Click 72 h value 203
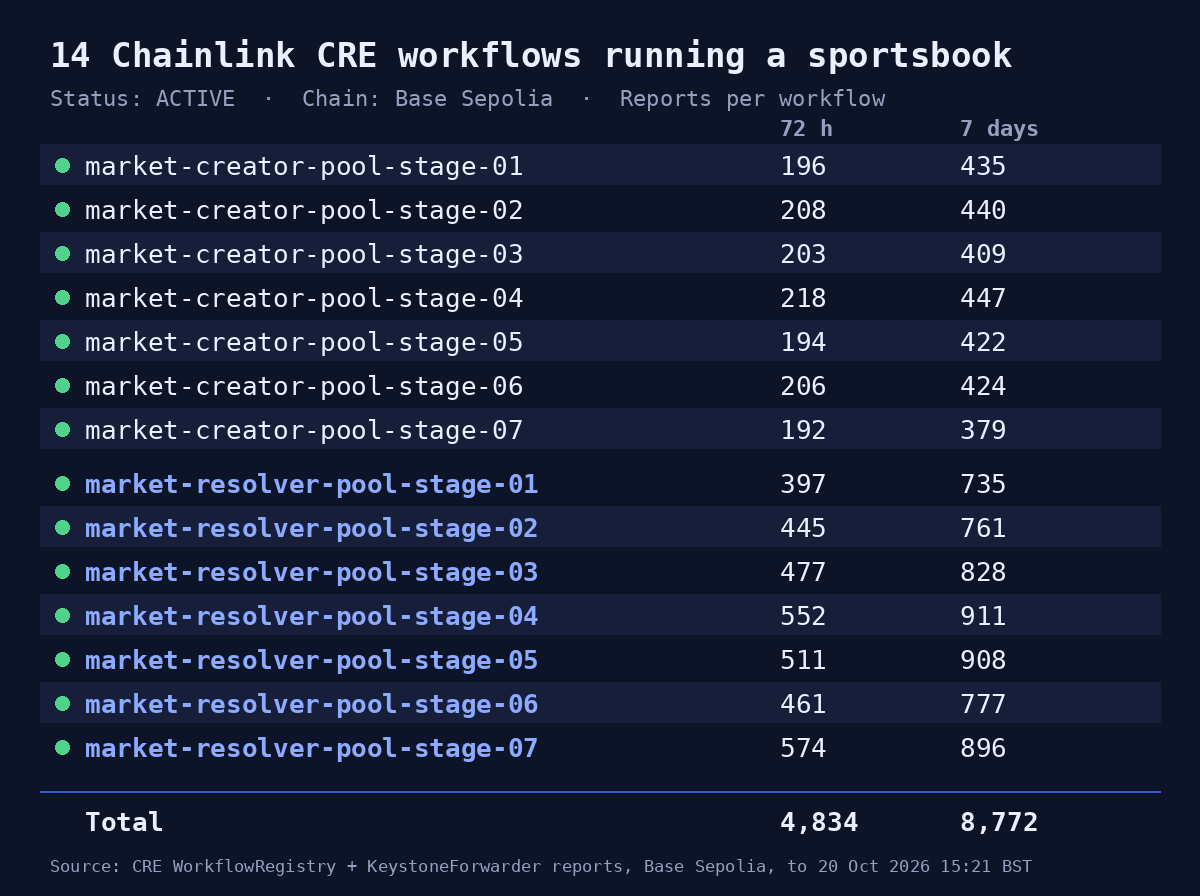Screen dimensions: 1200x896 (x=803, y=255)
